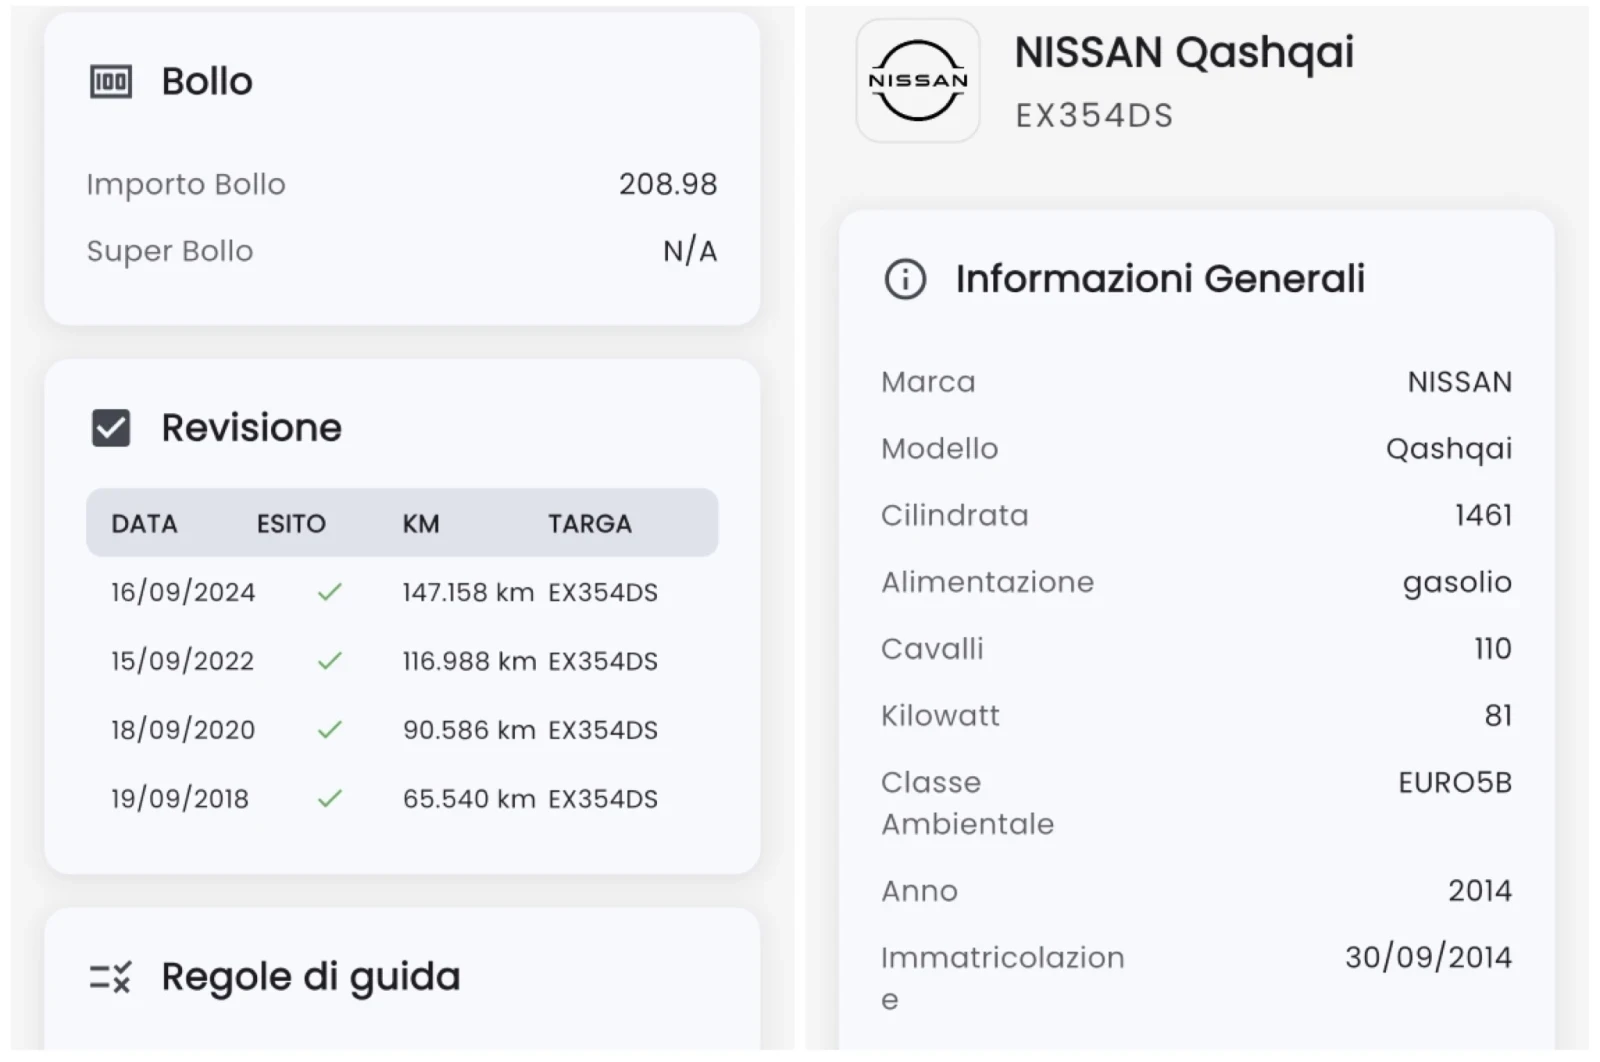Click the NISSAN brand logo
1600x1062 pixels.
pyautogui.click(x=917, y=82)
